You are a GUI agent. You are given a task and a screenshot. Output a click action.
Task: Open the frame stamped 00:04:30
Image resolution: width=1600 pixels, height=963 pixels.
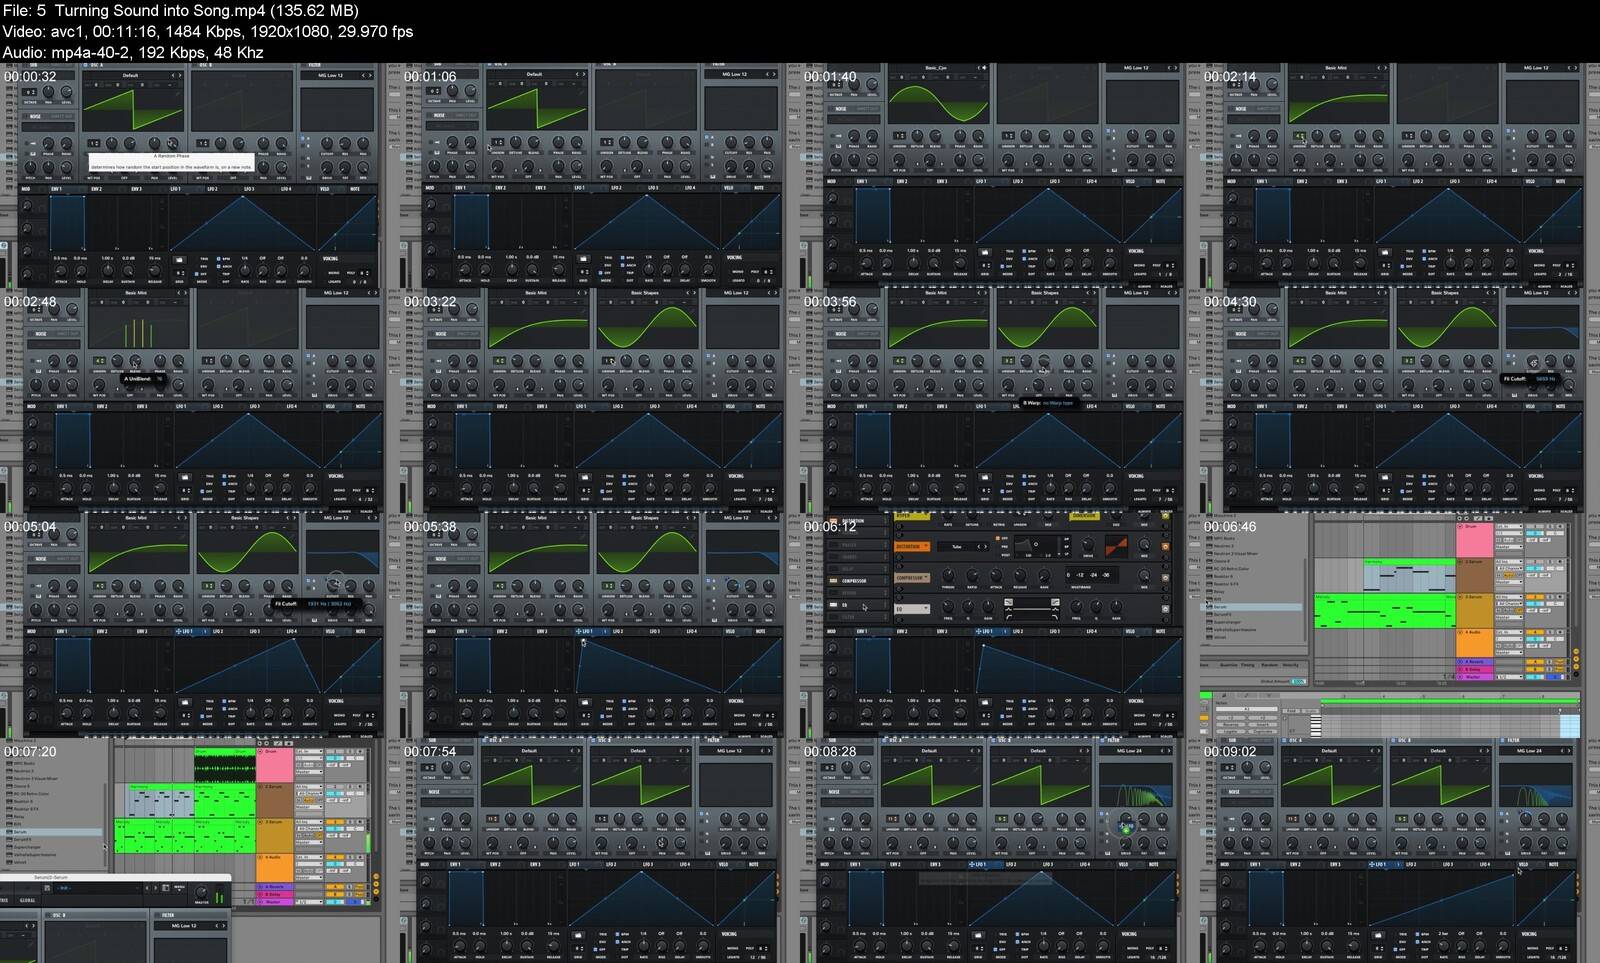click(1400, 401)
